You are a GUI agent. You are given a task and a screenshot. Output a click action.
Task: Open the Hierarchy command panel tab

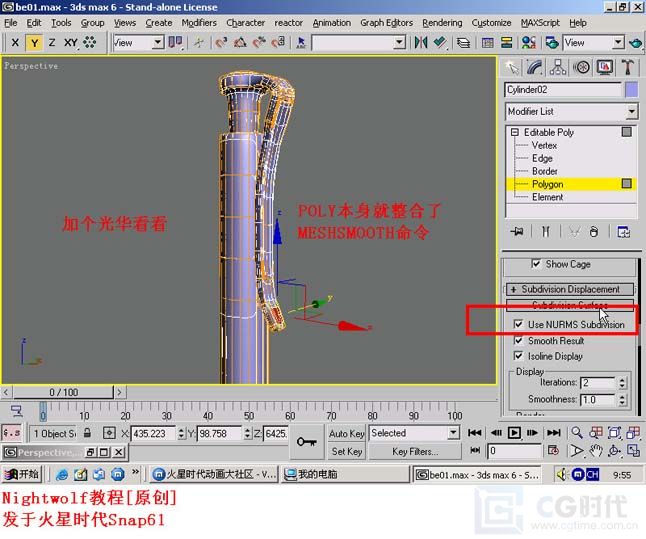(558, 67)
